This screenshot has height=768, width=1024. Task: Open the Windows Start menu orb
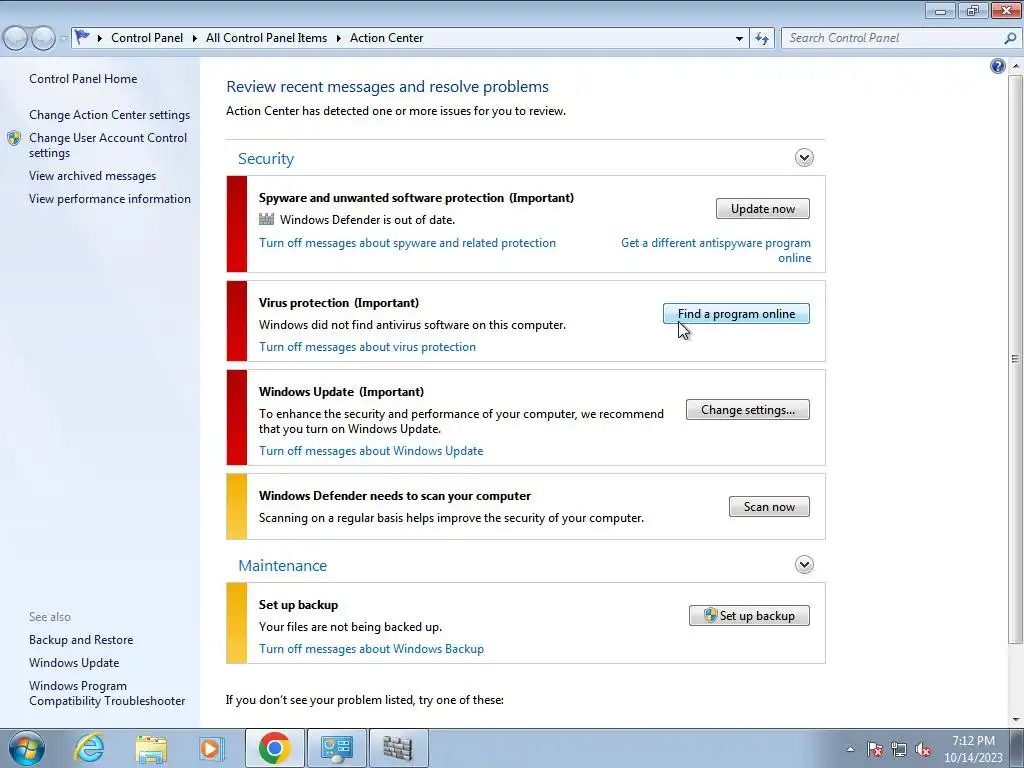point(26,748)
